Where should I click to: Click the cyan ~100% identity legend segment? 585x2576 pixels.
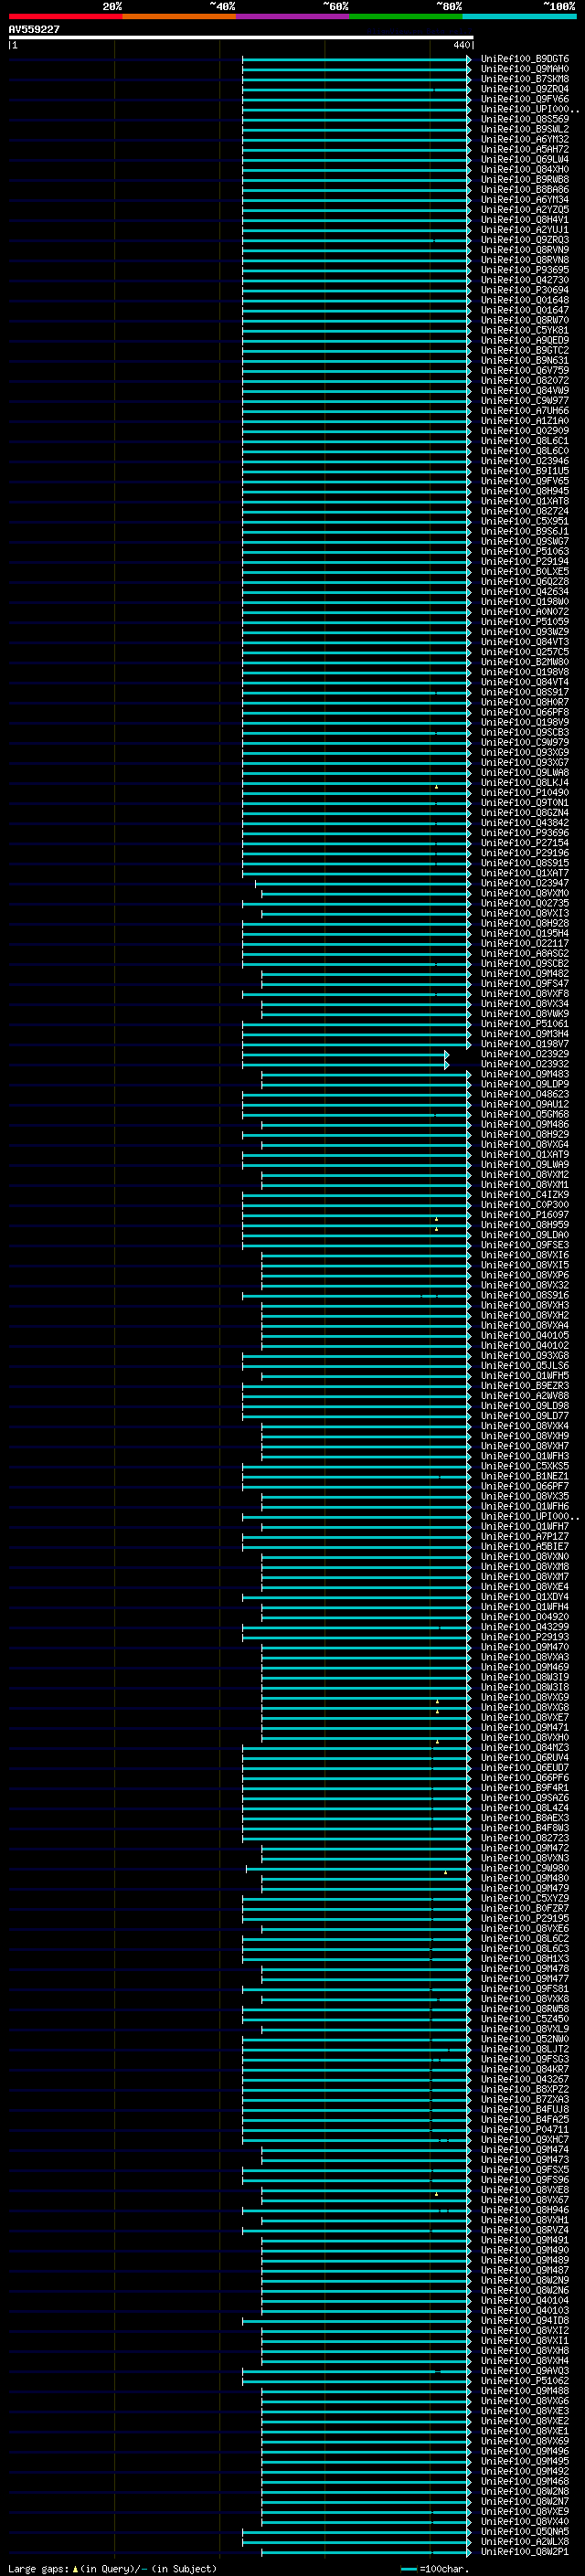[519, 16]
